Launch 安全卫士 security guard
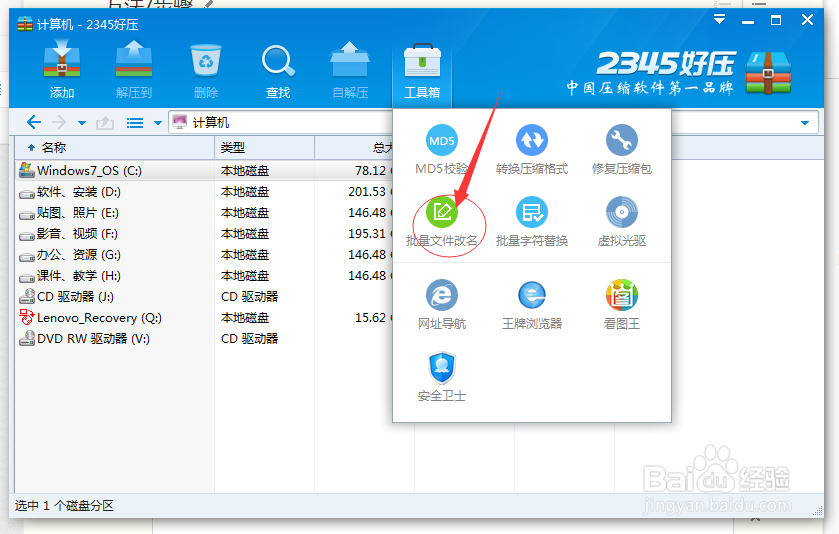The height and width of the screenshot is (534, 839). click(x=441, y=377)
